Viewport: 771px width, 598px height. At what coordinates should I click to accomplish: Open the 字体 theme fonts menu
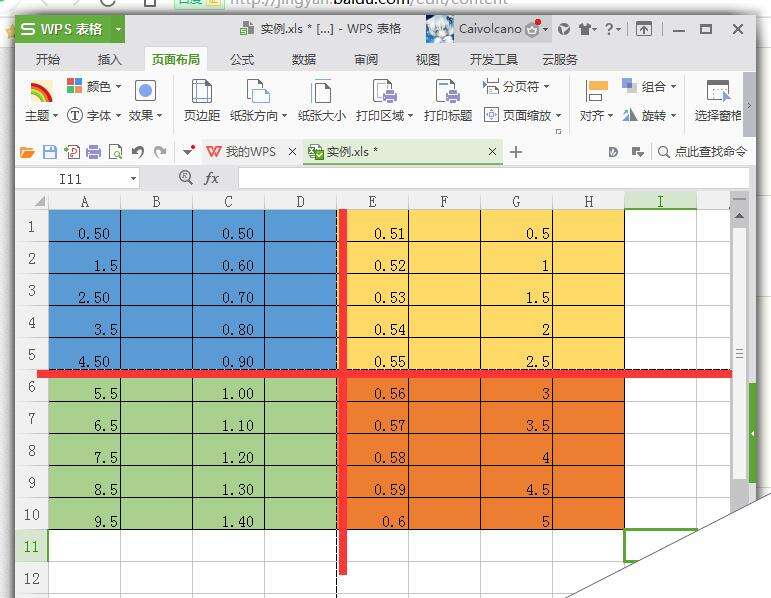(x=94, y=116)
